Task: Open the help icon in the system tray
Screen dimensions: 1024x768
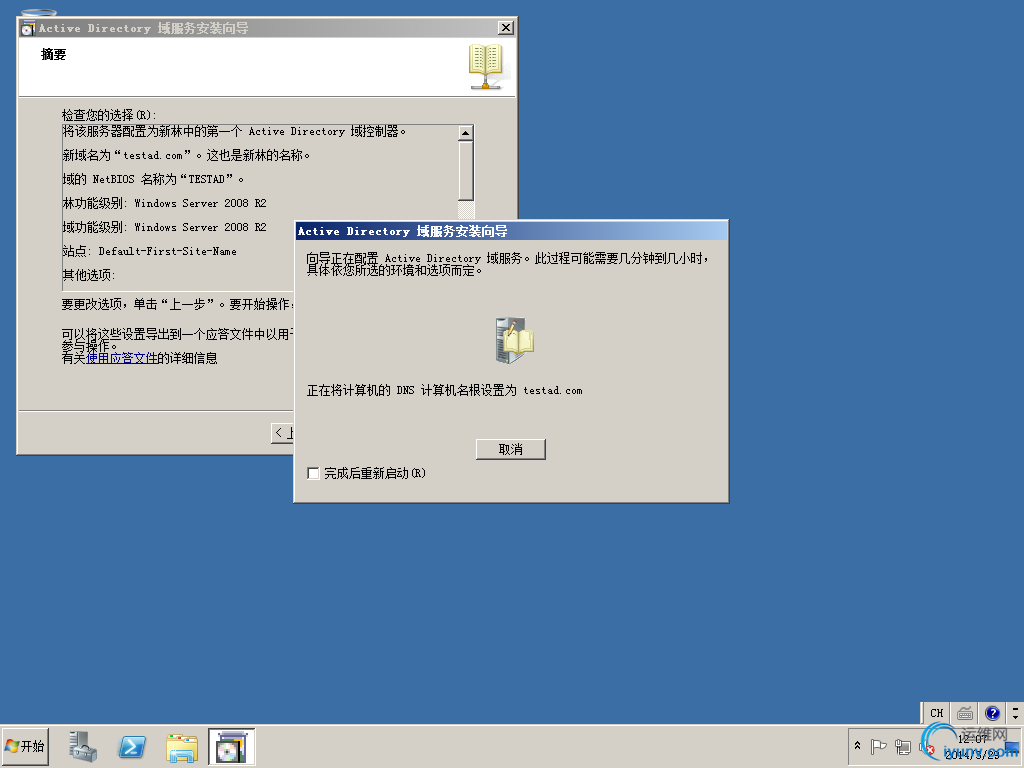Action: pos(991,712)
